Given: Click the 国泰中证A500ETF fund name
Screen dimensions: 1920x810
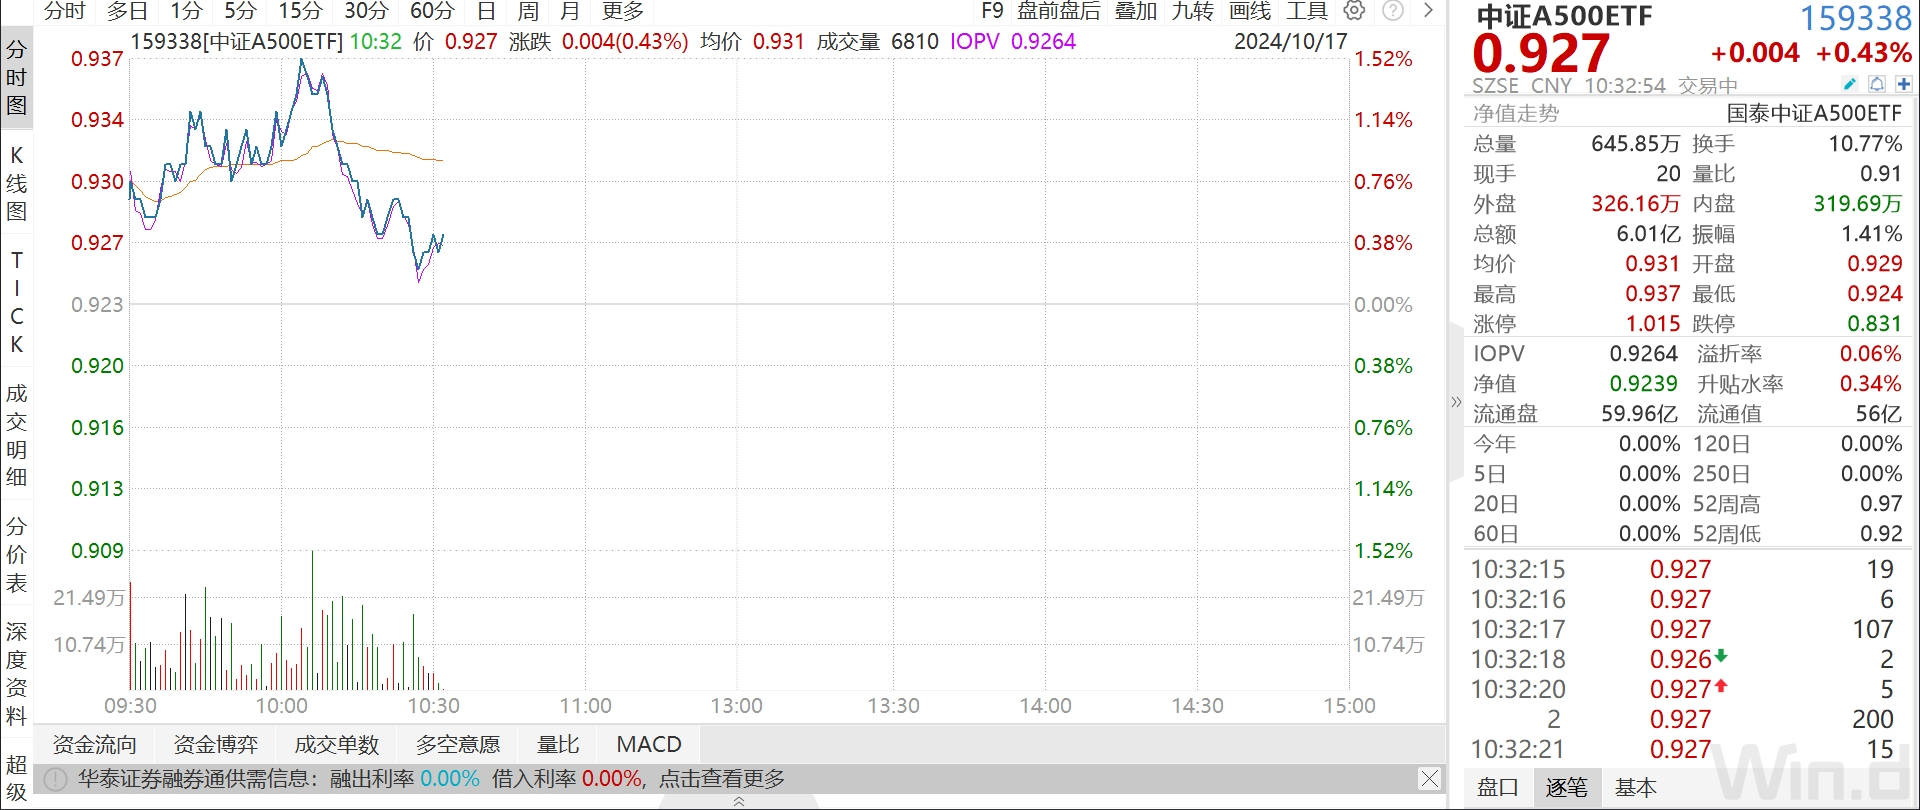Looking at the screenshot, I should pyautogui.click(x=1814, y=114).
